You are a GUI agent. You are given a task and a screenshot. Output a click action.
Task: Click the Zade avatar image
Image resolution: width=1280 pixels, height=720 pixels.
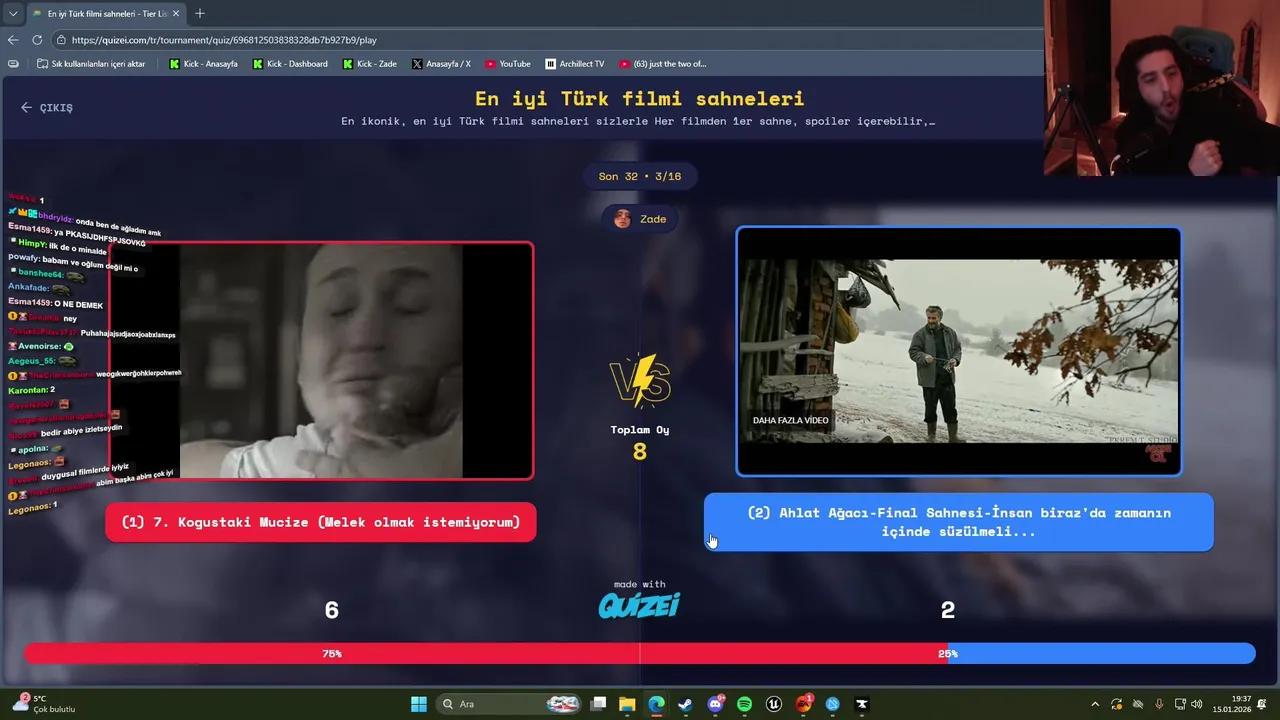click(622, 219)
